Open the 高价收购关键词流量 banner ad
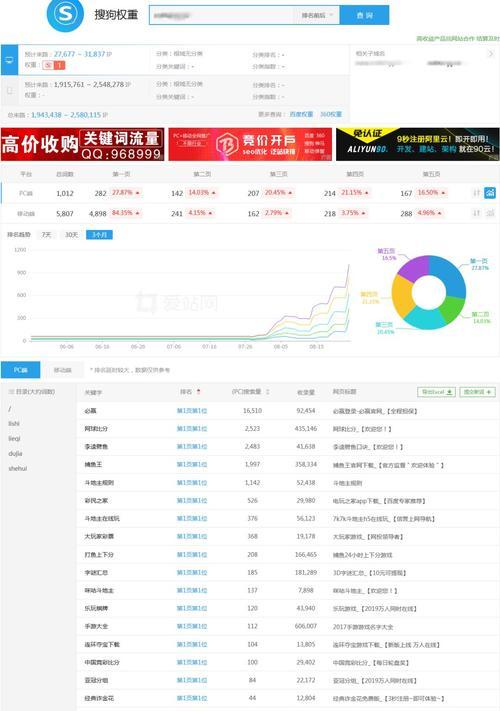The height and width of the screenshot is (711, 500). click(x=83, y=144)
